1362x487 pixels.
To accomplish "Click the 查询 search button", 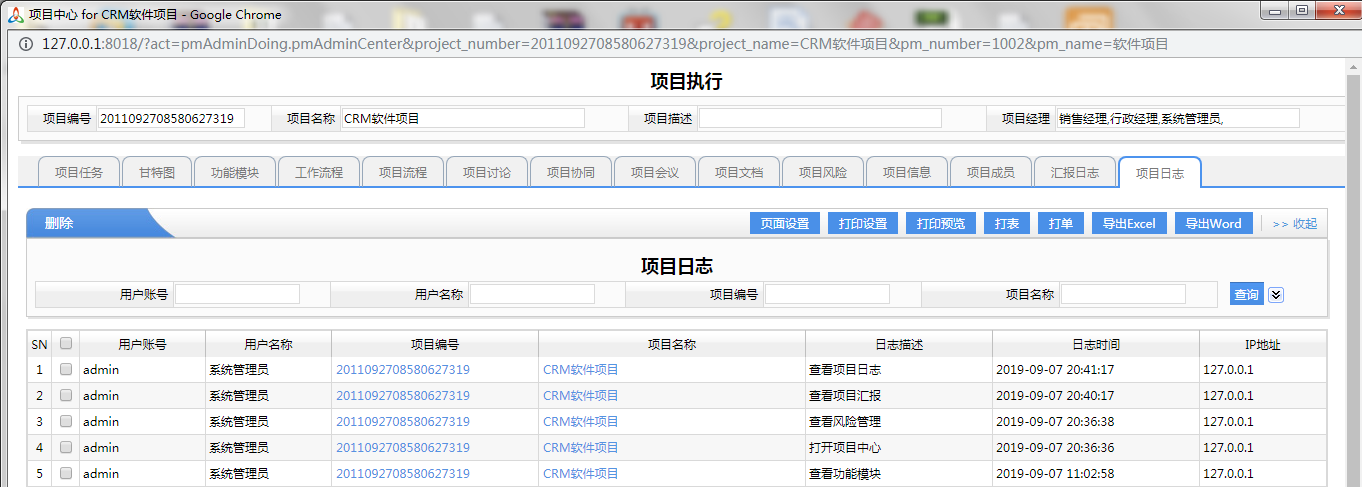I will click(1246, 295).
